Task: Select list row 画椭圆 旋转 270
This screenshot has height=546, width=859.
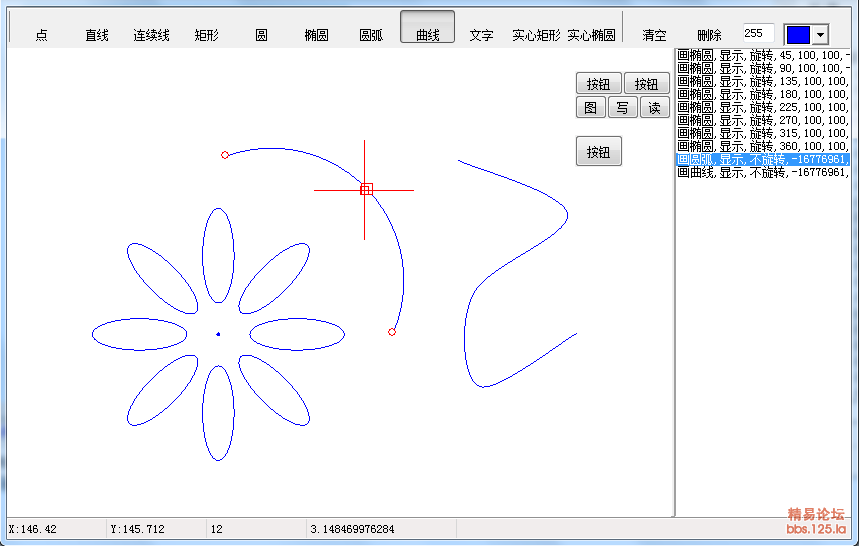Action: [x=763, y=120]
